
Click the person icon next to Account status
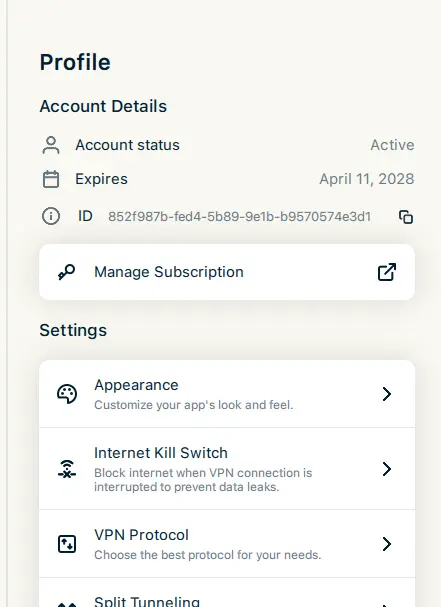51,145
